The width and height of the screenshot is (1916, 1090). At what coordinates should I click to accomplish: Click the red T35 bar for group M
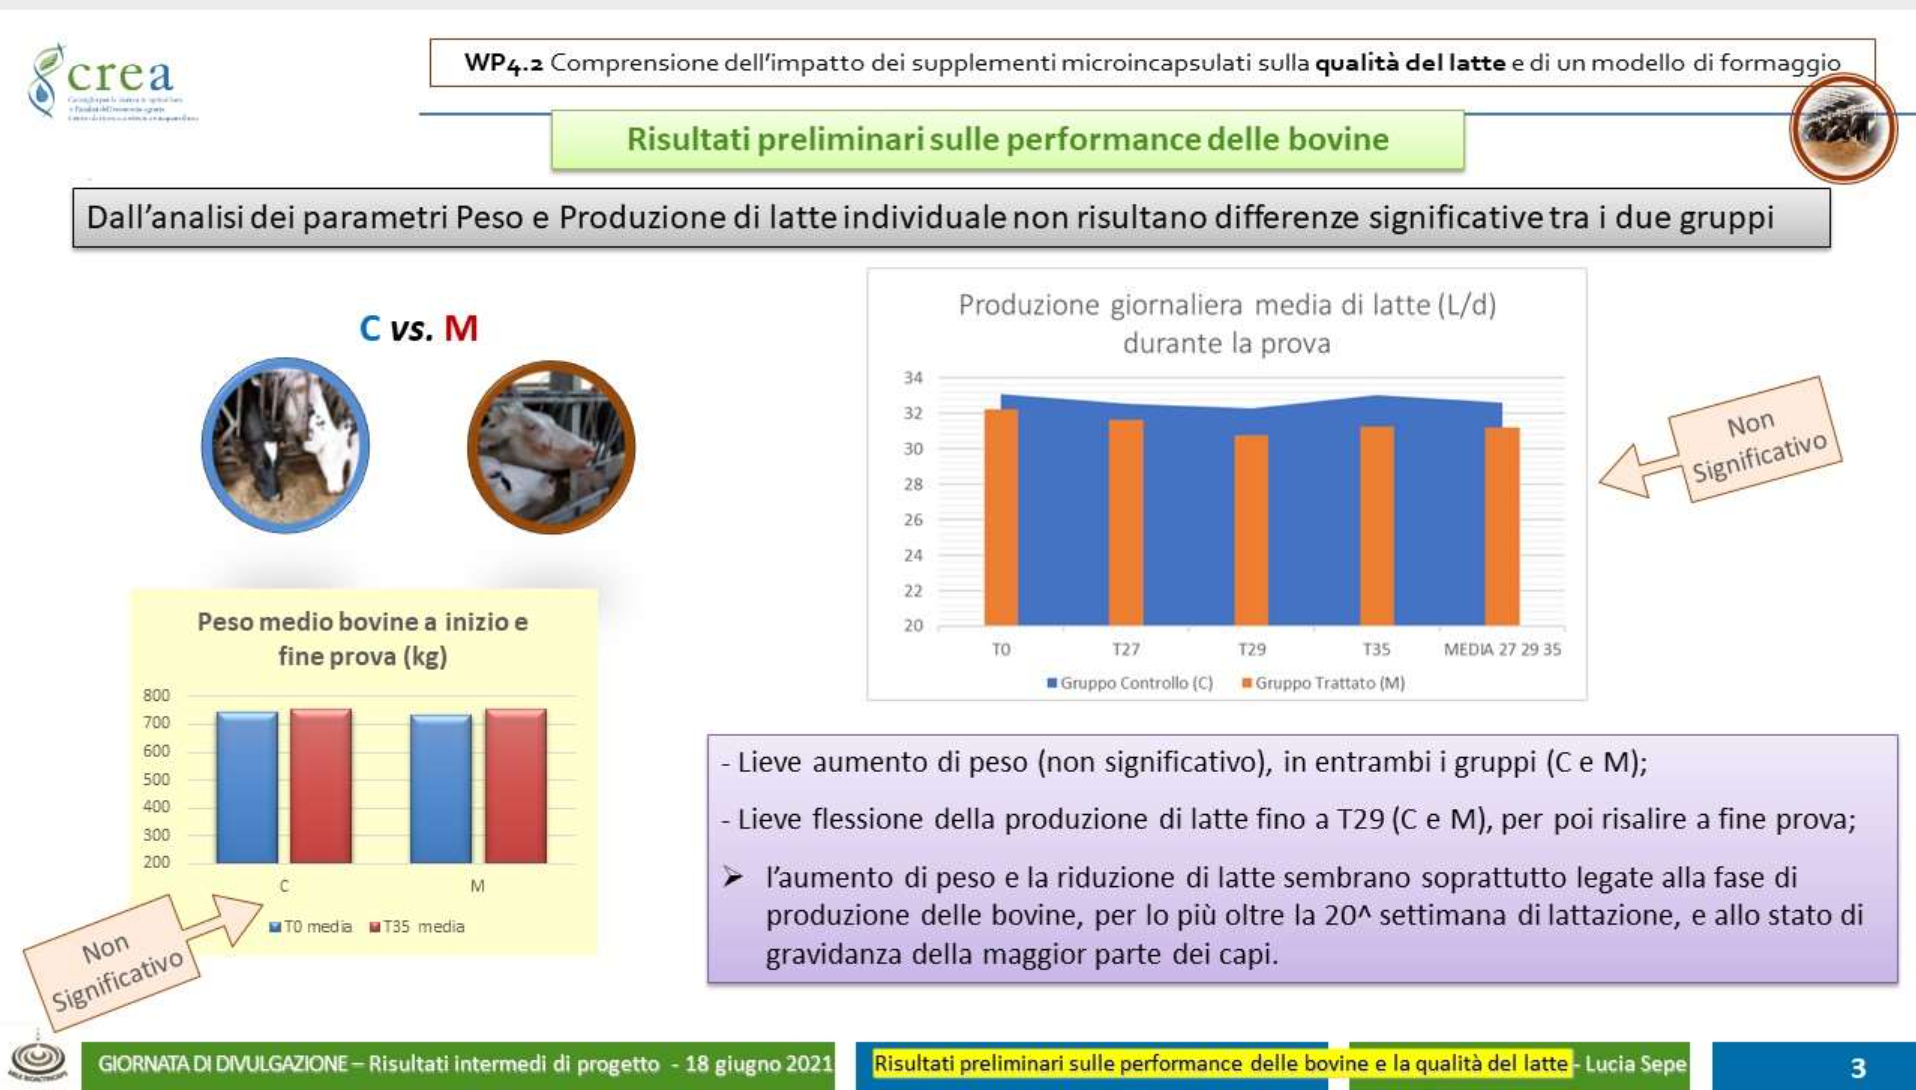click(515, 786)
